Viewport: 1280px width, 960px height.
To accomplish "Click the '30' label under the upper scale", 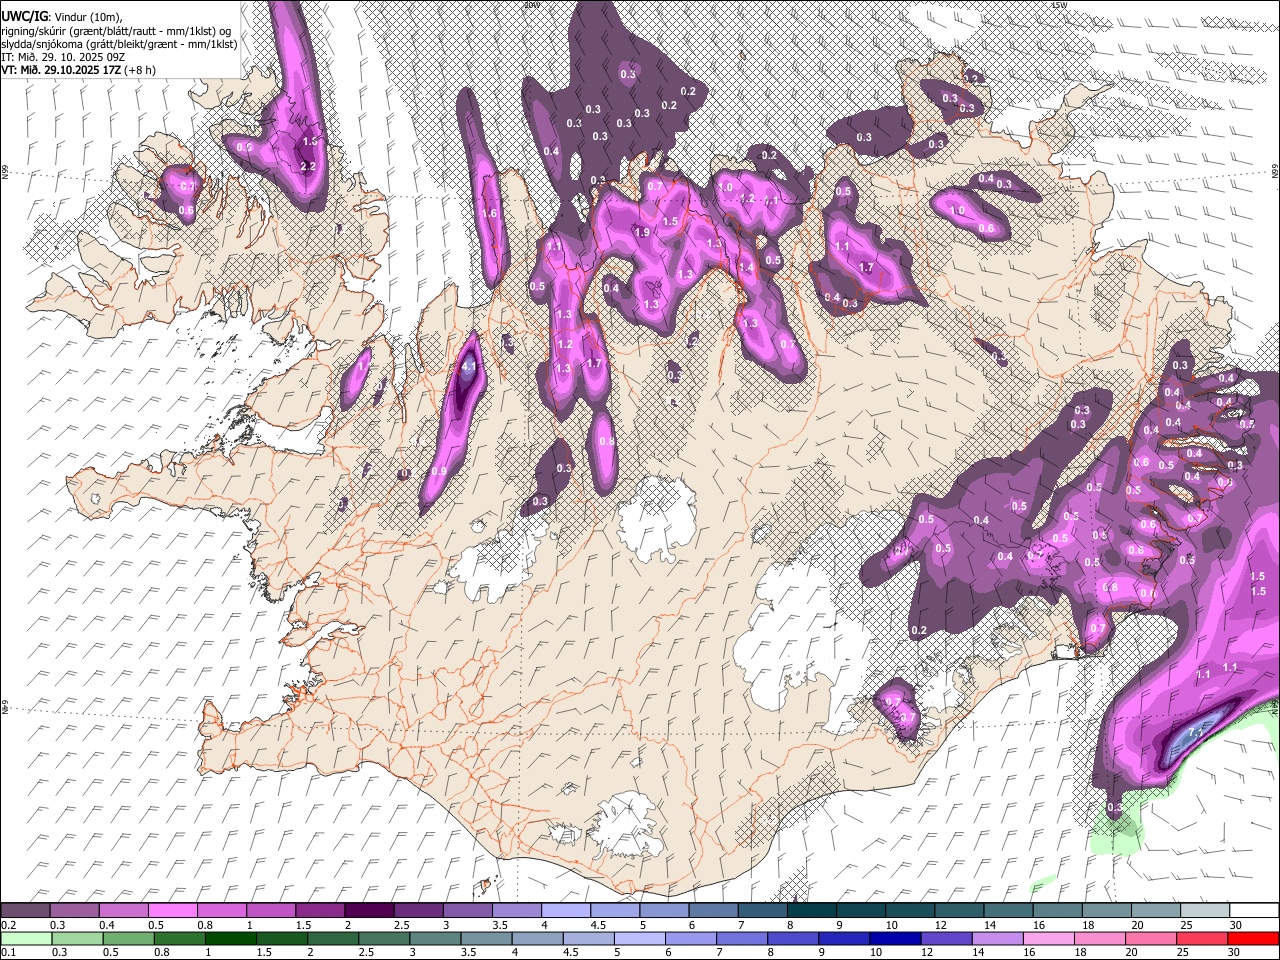I will (x=1234, y=925).
